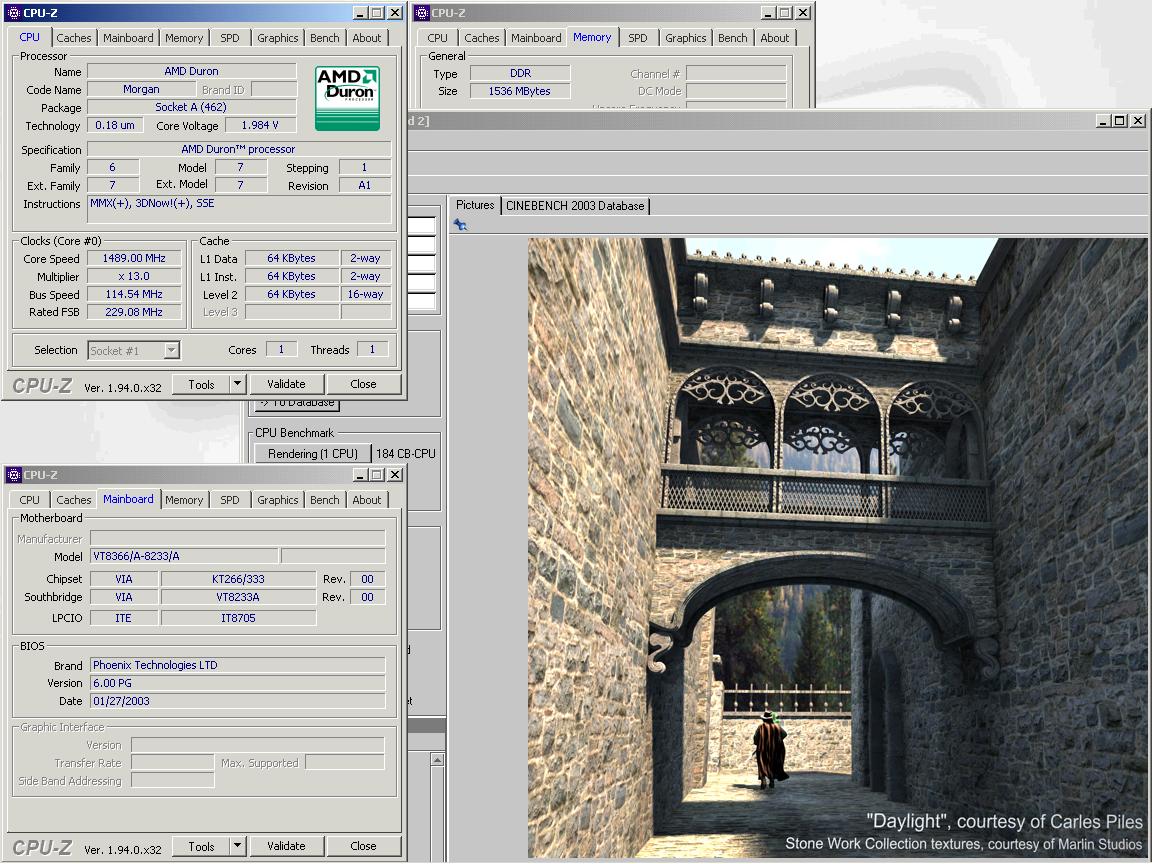Open Caches tab in top-left CPU-Z window
This screenshot has width=1152, height=864.
(x=73, y=38)
